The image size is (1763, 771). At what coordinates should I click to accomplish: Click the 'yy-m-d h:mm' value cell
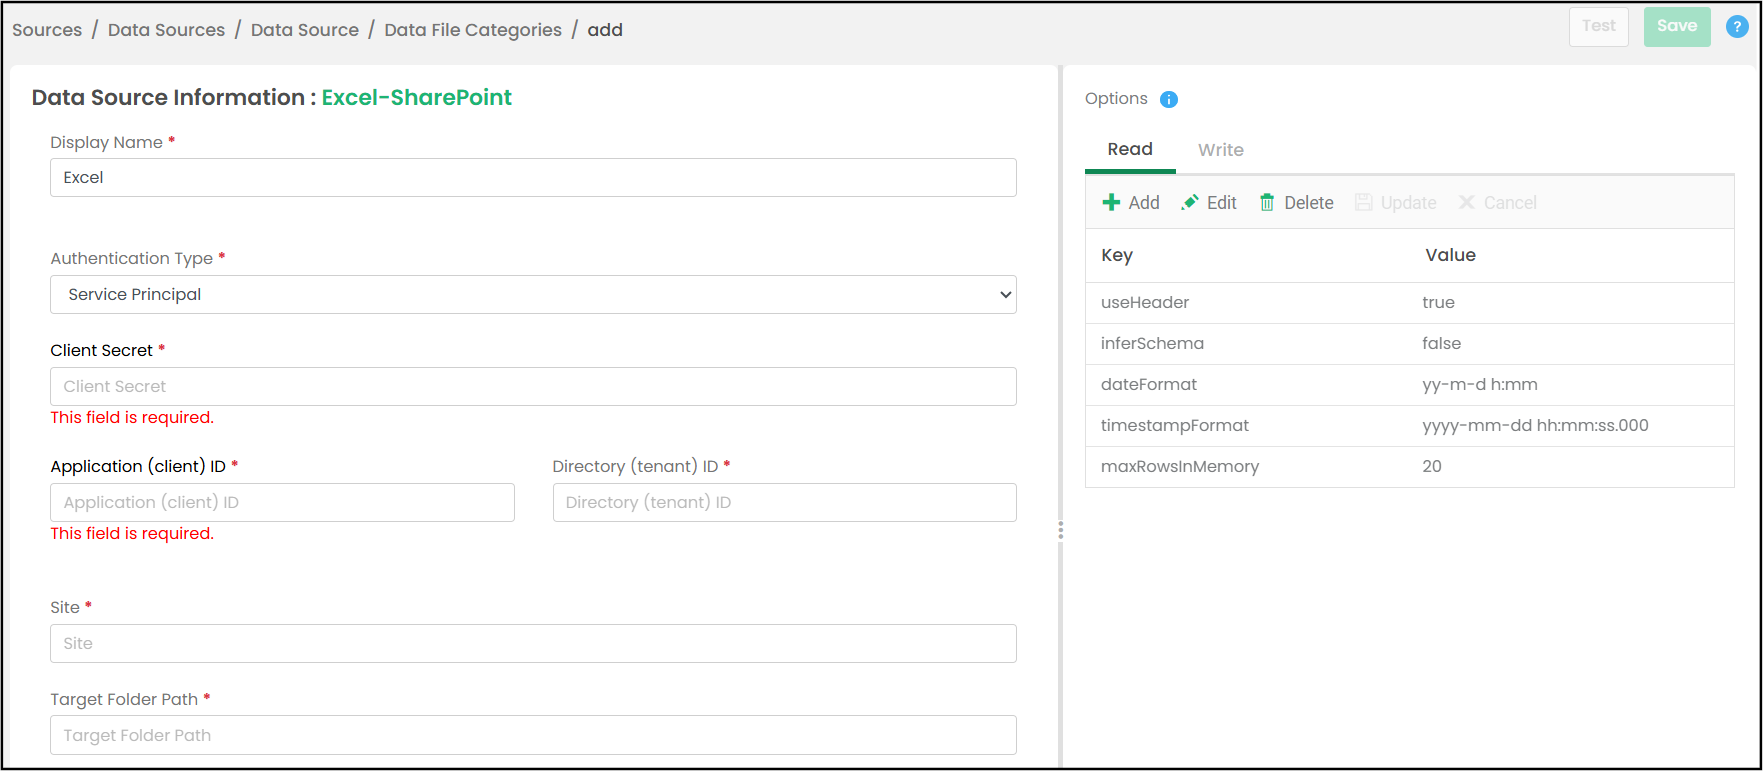coord(1480,385)
